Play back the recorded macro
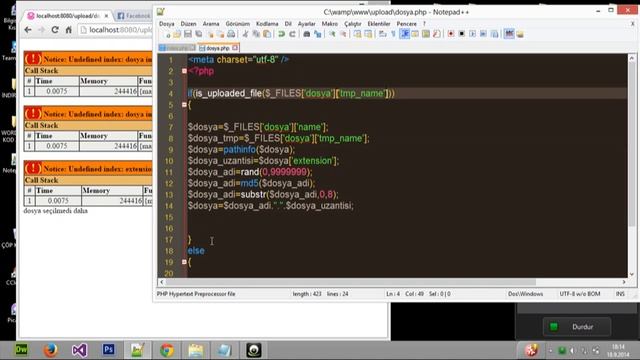This screenshot has height=360, width=640. pyautogui.click(x=473, y=34)
